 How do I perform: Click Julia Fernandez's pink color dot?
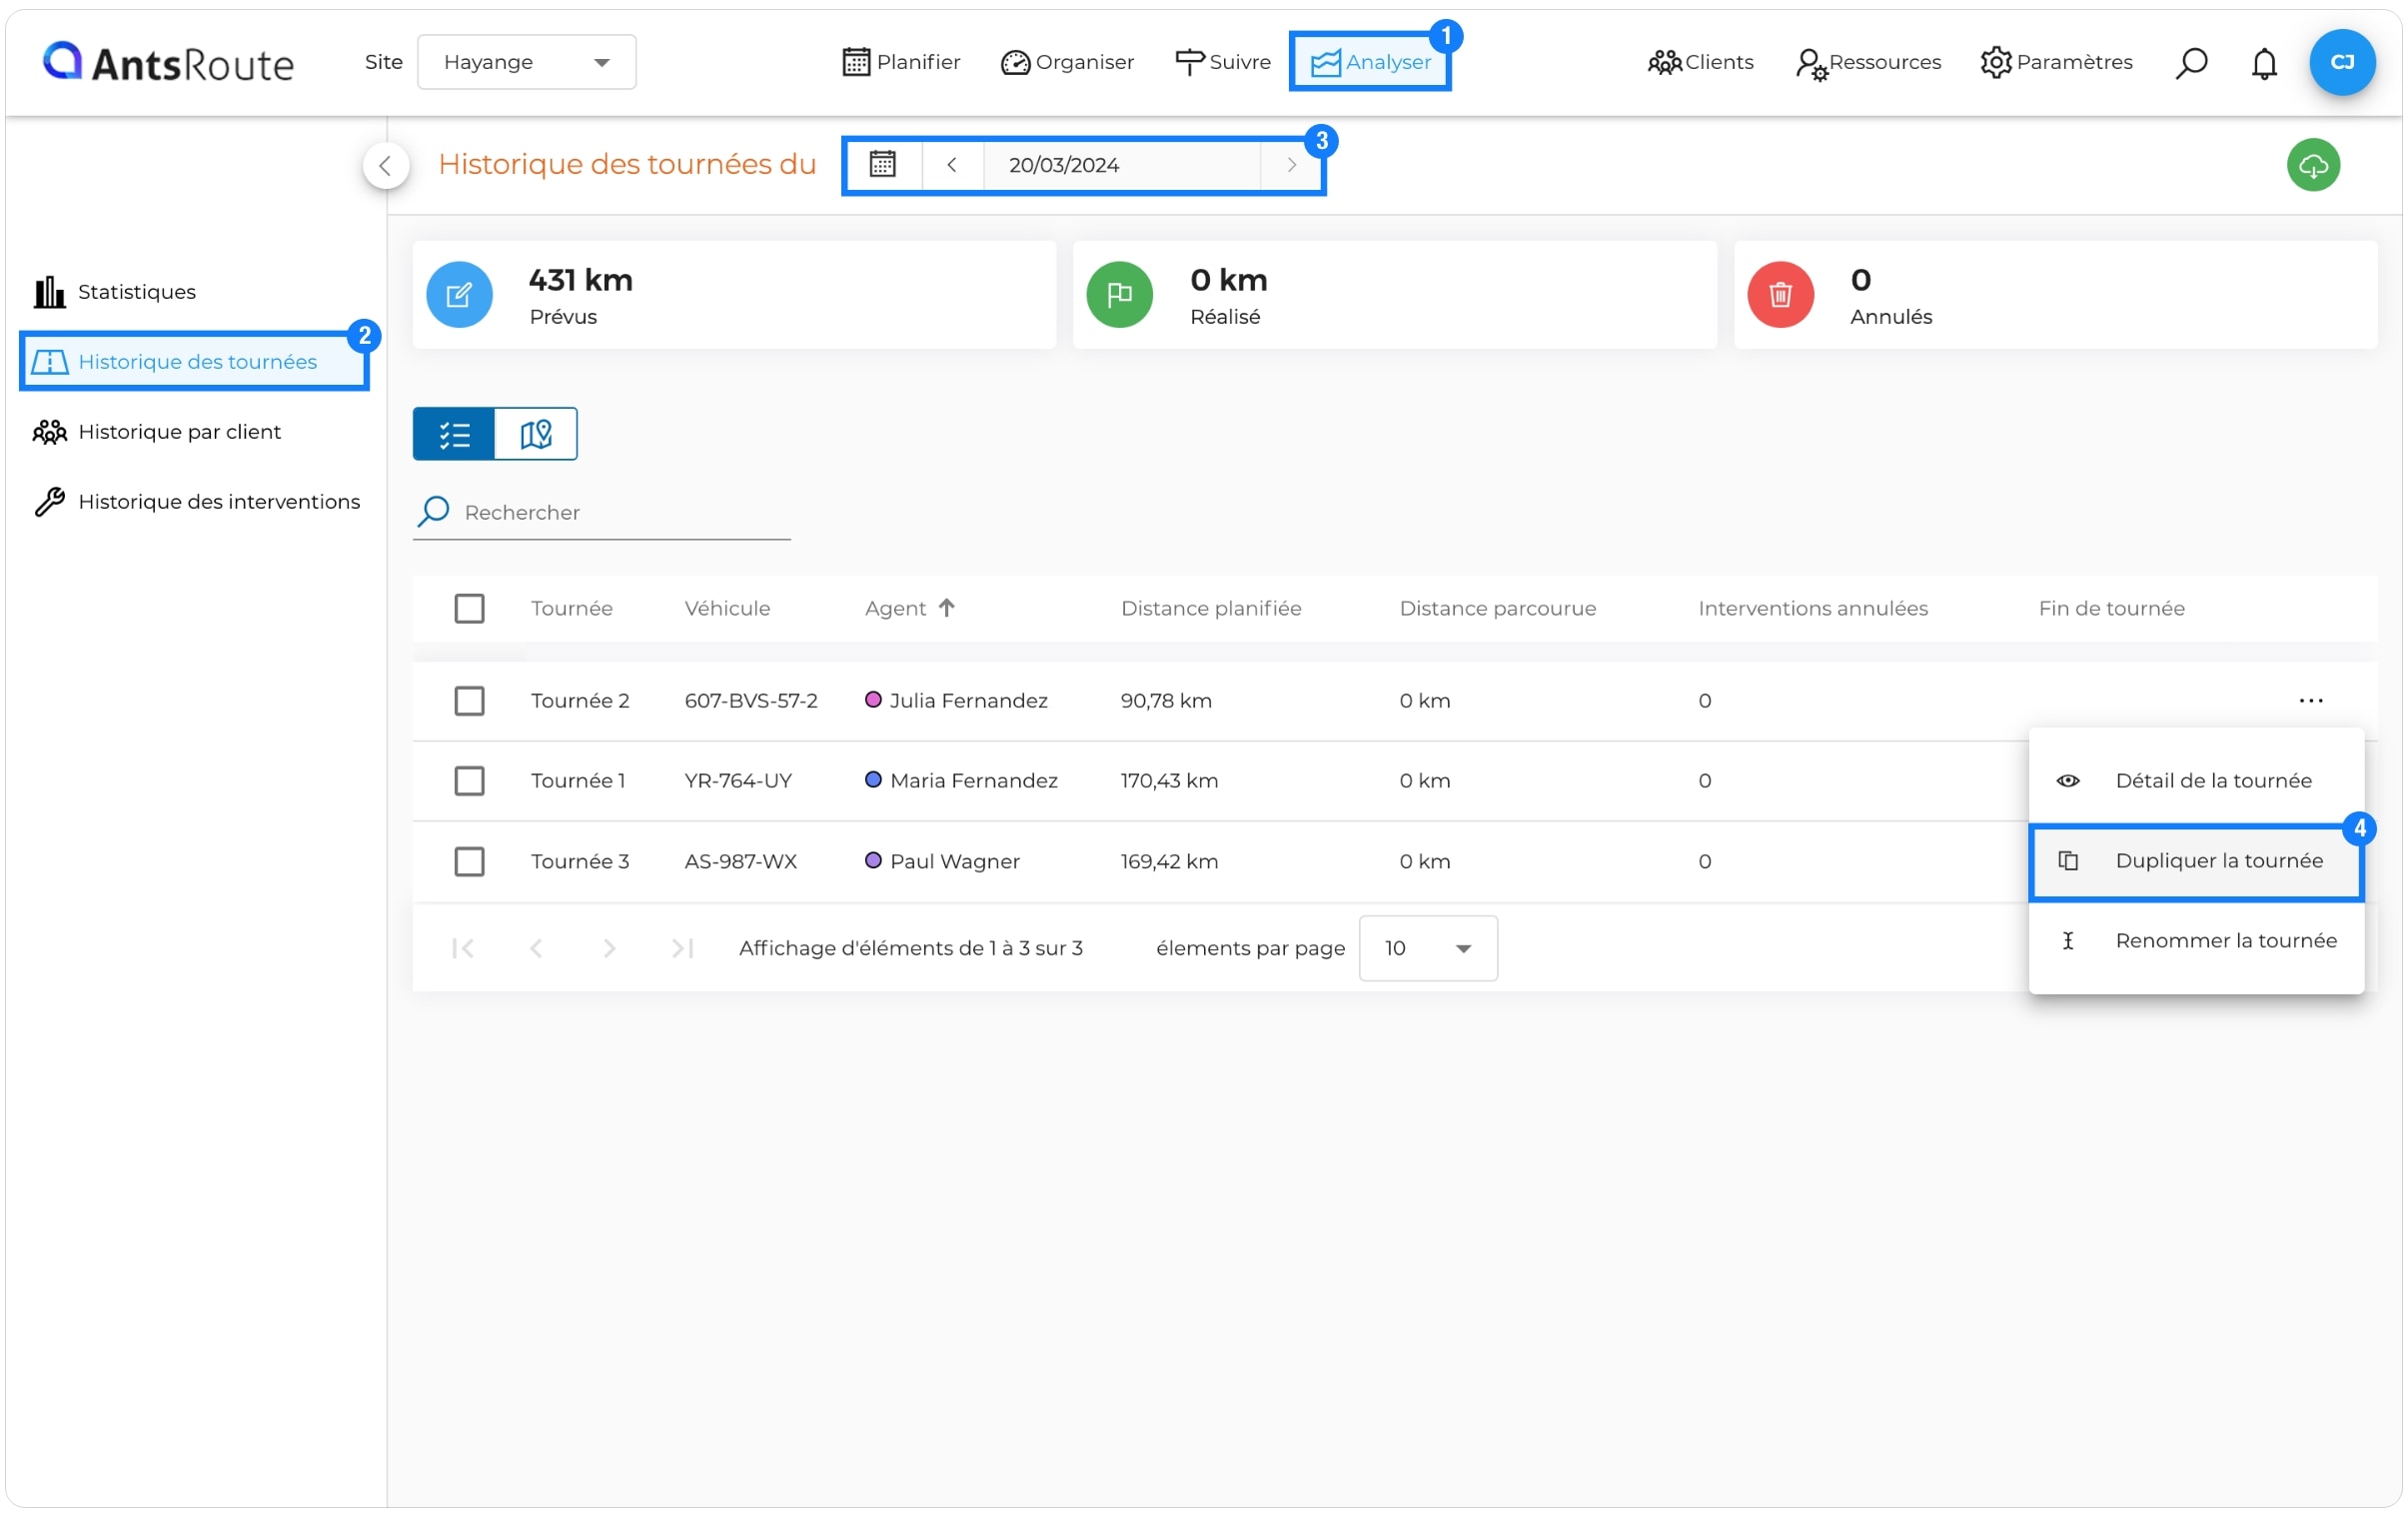[873, 699]
